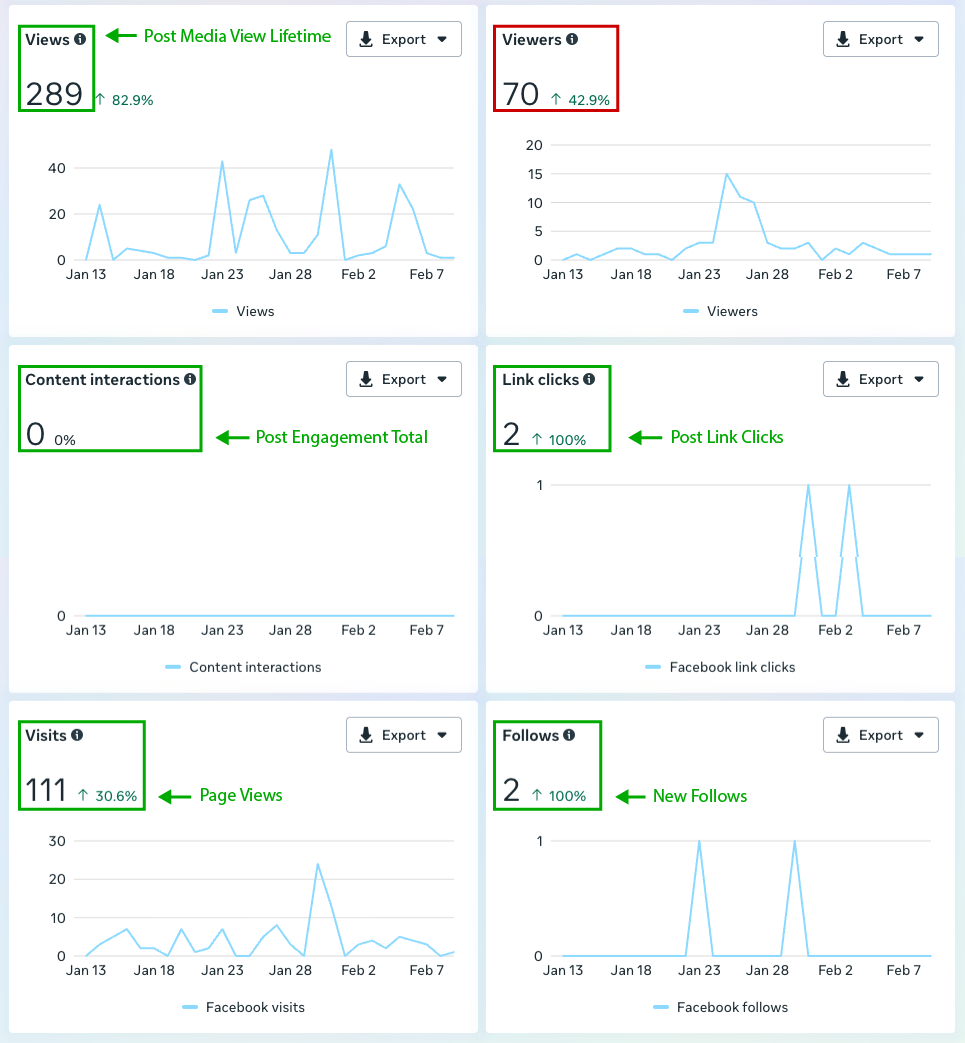Screen dimensions: 965x1043
Task: Click the info icon beside Content interactions
Action: pos(190,379)
